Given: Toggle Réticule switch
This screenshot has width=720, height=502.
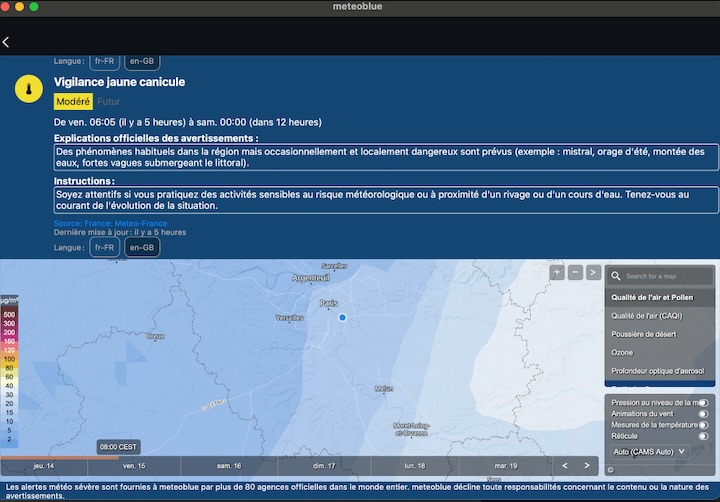Looking at the screenshot, I should [x=703, y=436].
